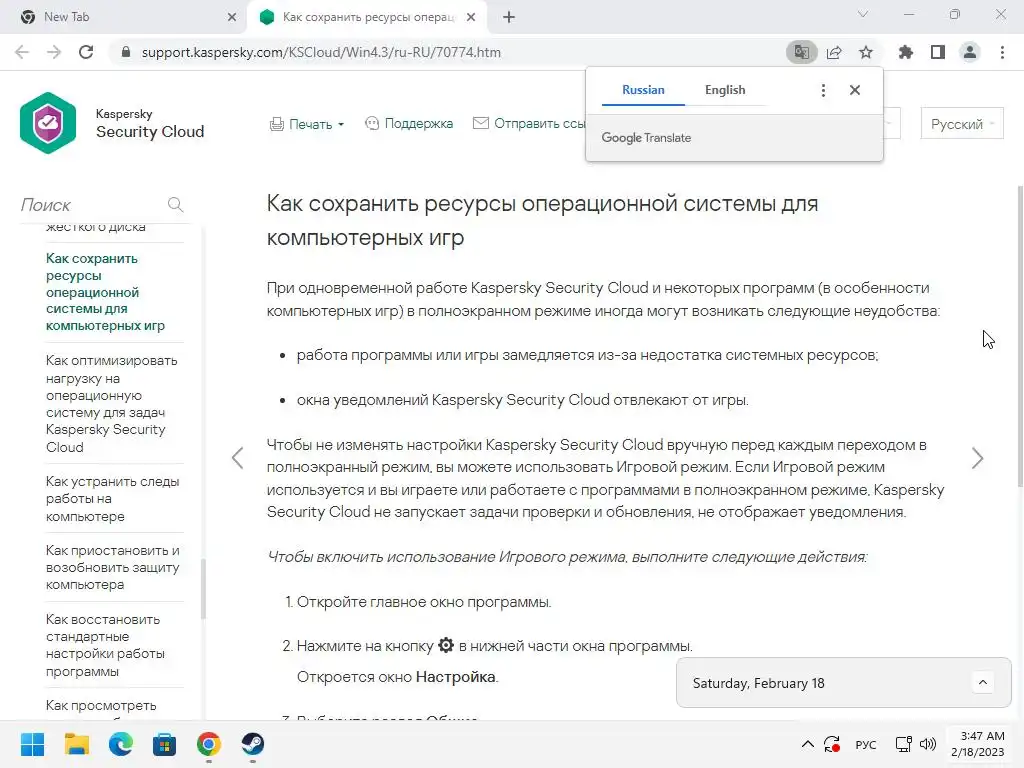Toggle the Chrome side panel
1024x768 pixels.
938,52
